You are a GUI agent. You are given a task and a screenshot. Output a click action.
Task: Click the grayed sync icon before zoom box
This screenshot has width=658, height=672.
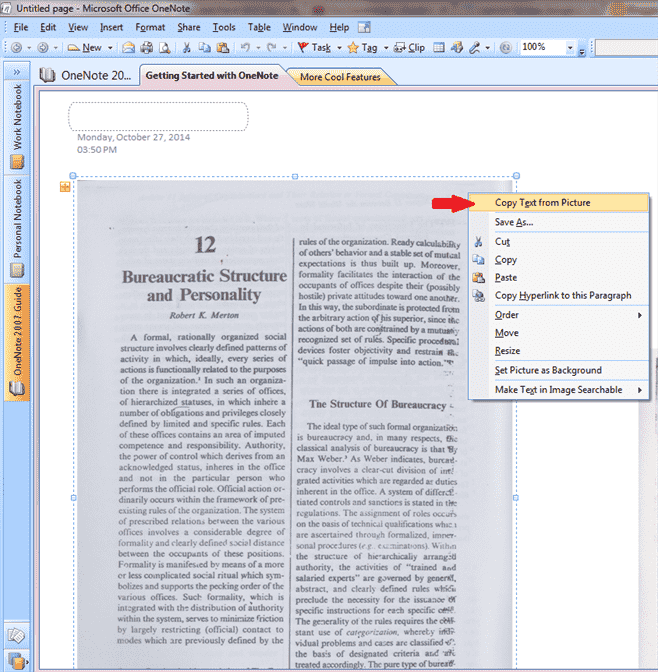coord(506,48)
